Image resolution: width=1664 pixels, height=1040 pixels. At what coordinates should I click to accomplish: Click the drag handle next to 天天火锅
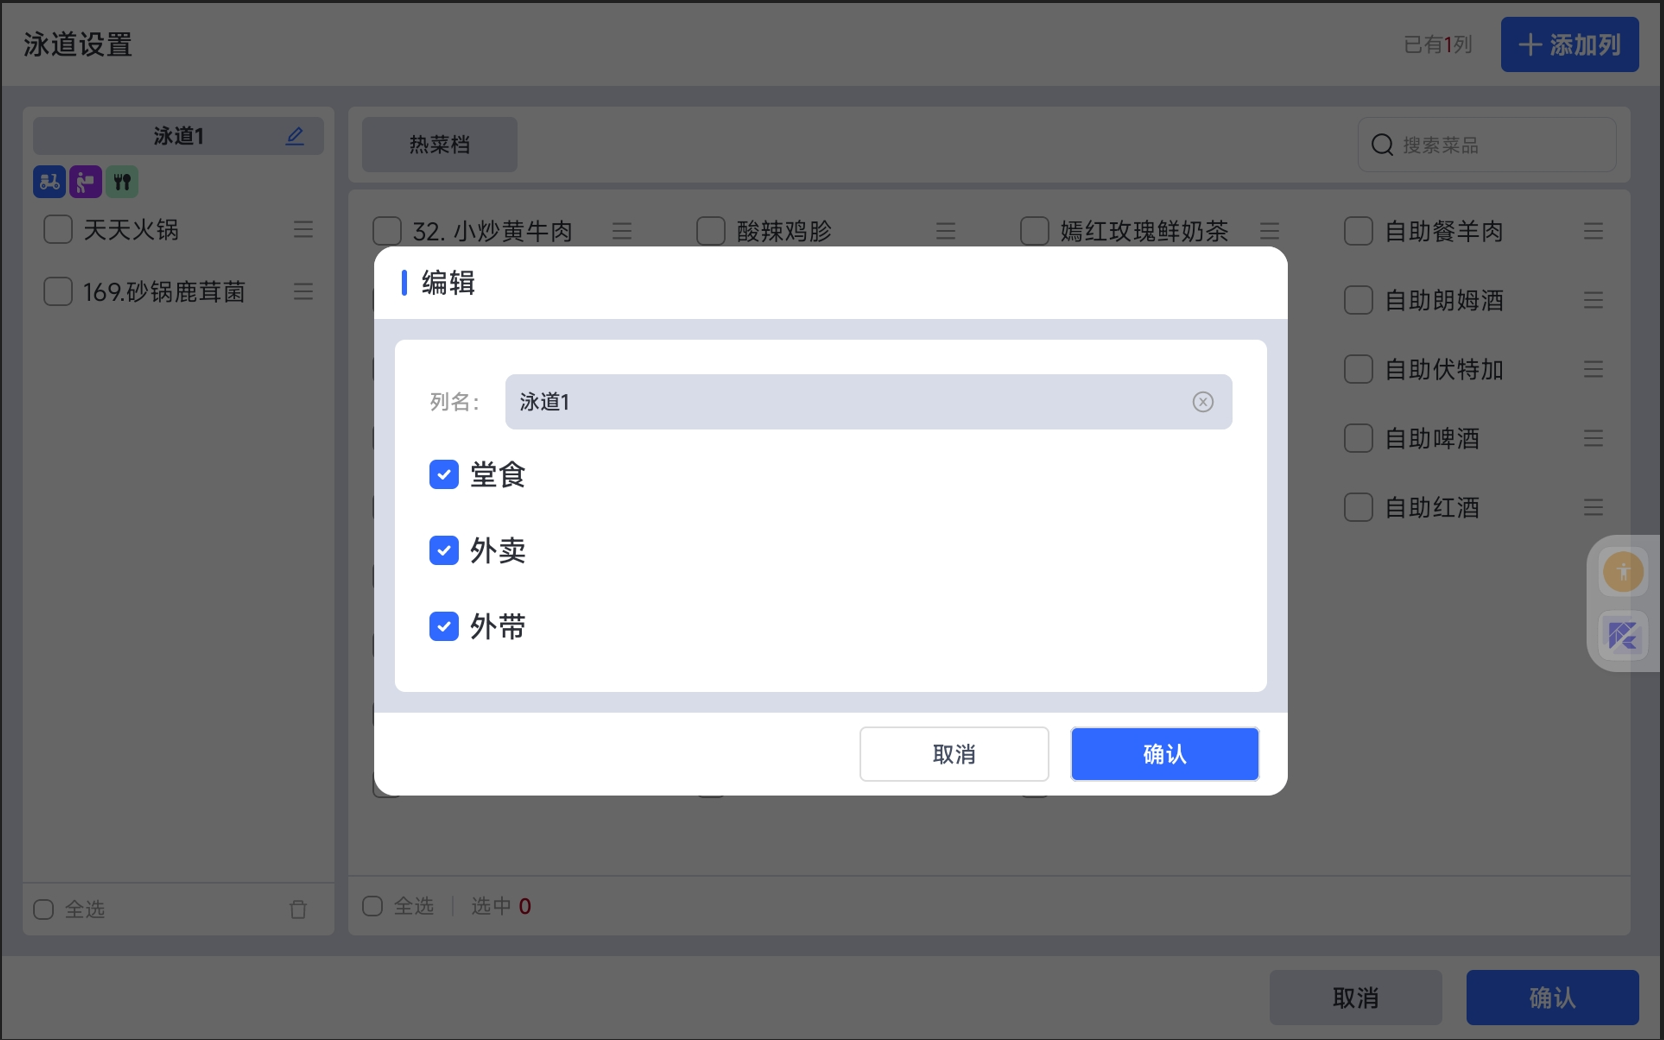coord(303,230)
